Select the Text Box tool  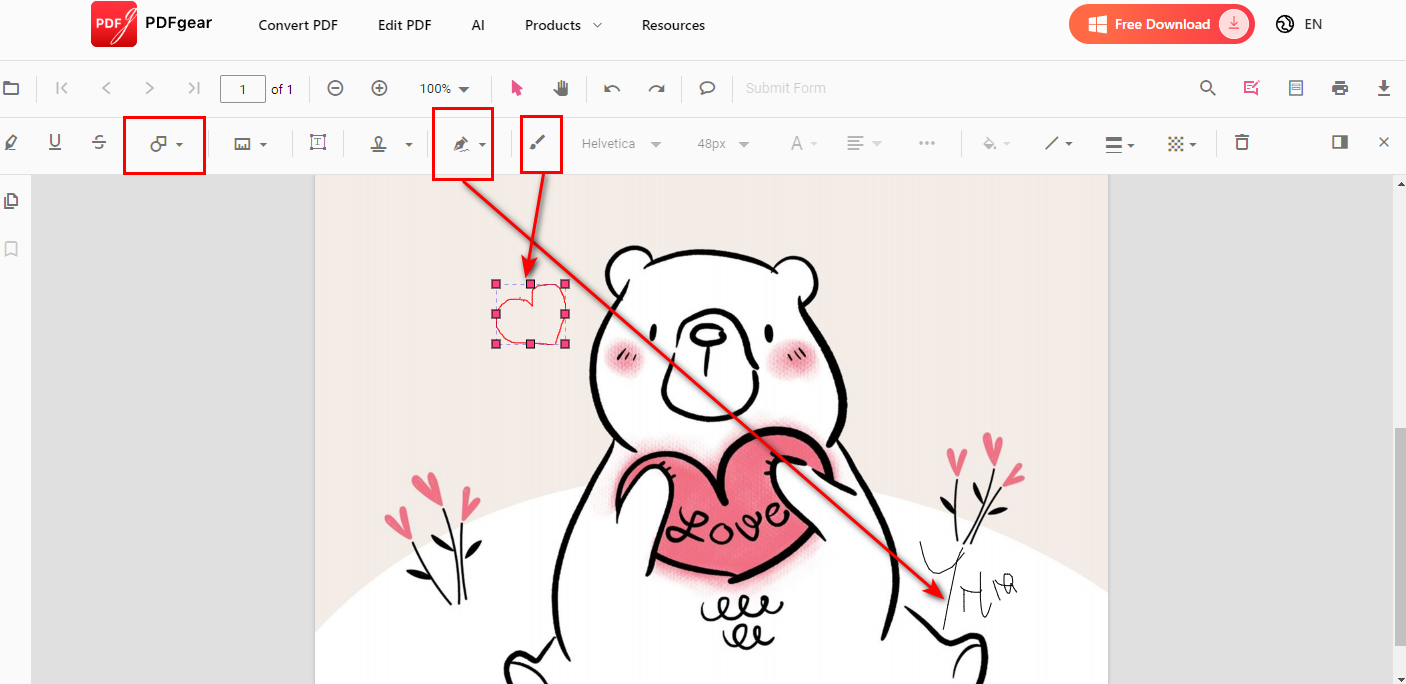(317, 142)
